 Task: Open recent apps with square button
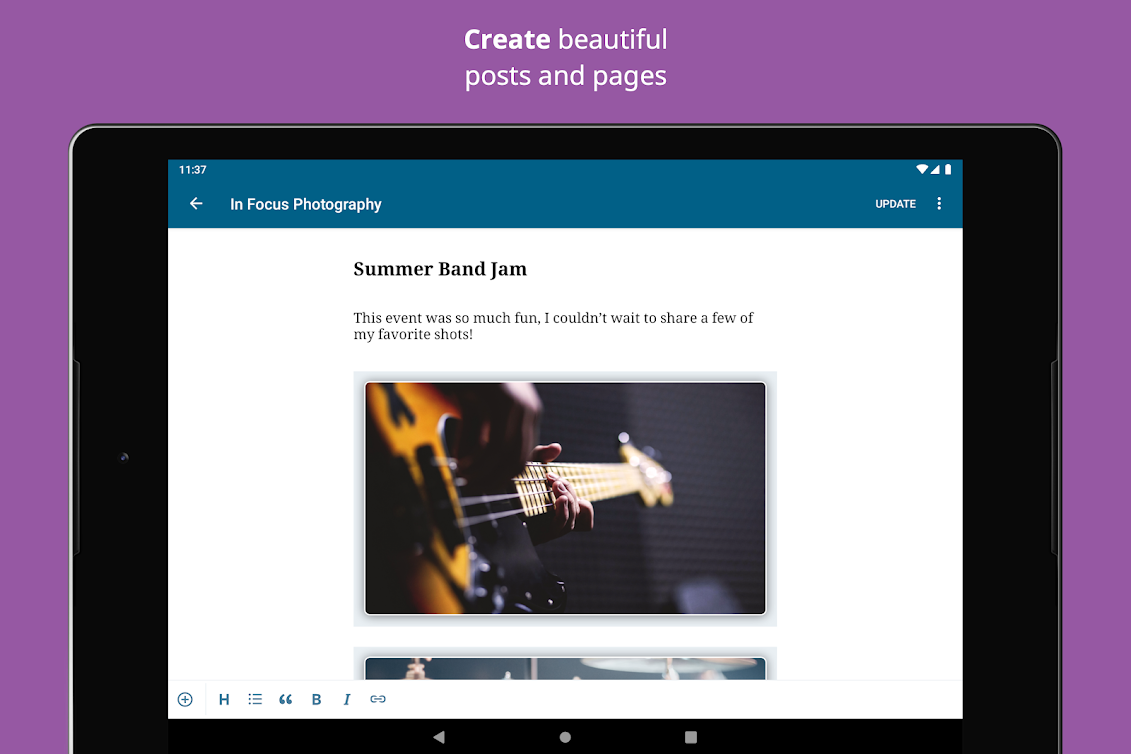(x=691, y=737)
